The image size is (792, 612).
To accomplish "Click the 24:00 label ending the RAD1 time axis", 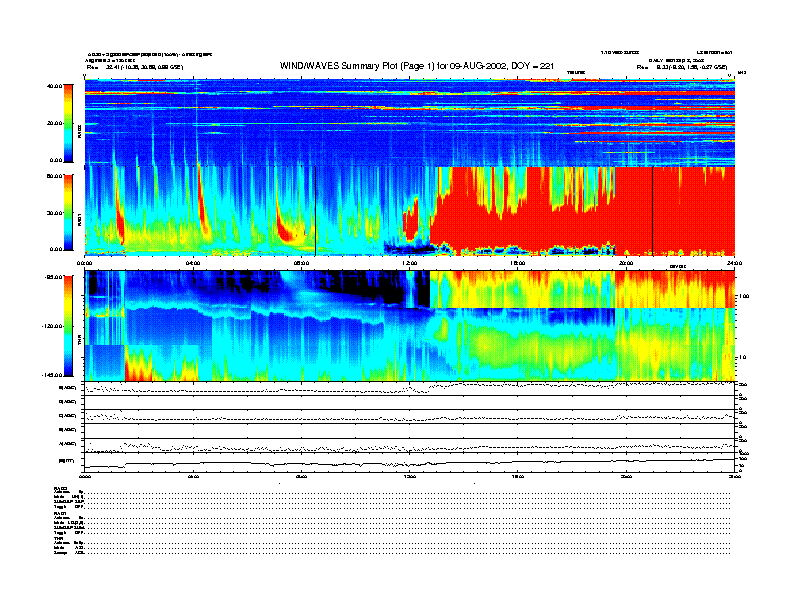I will [x=734, y=263].
